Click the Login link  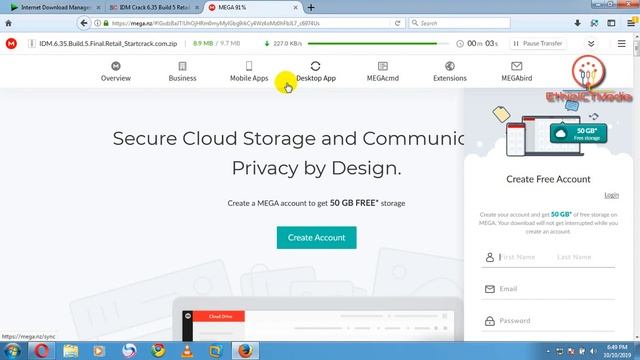pyautogui.click(x=611, y=195)
